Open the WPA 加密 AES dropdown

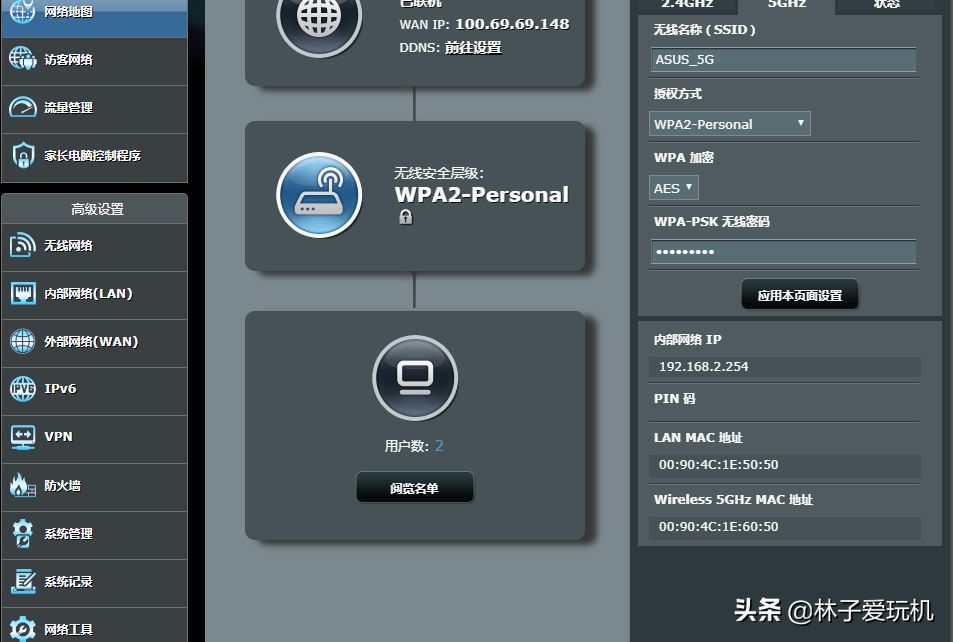(x=674, y=188)
